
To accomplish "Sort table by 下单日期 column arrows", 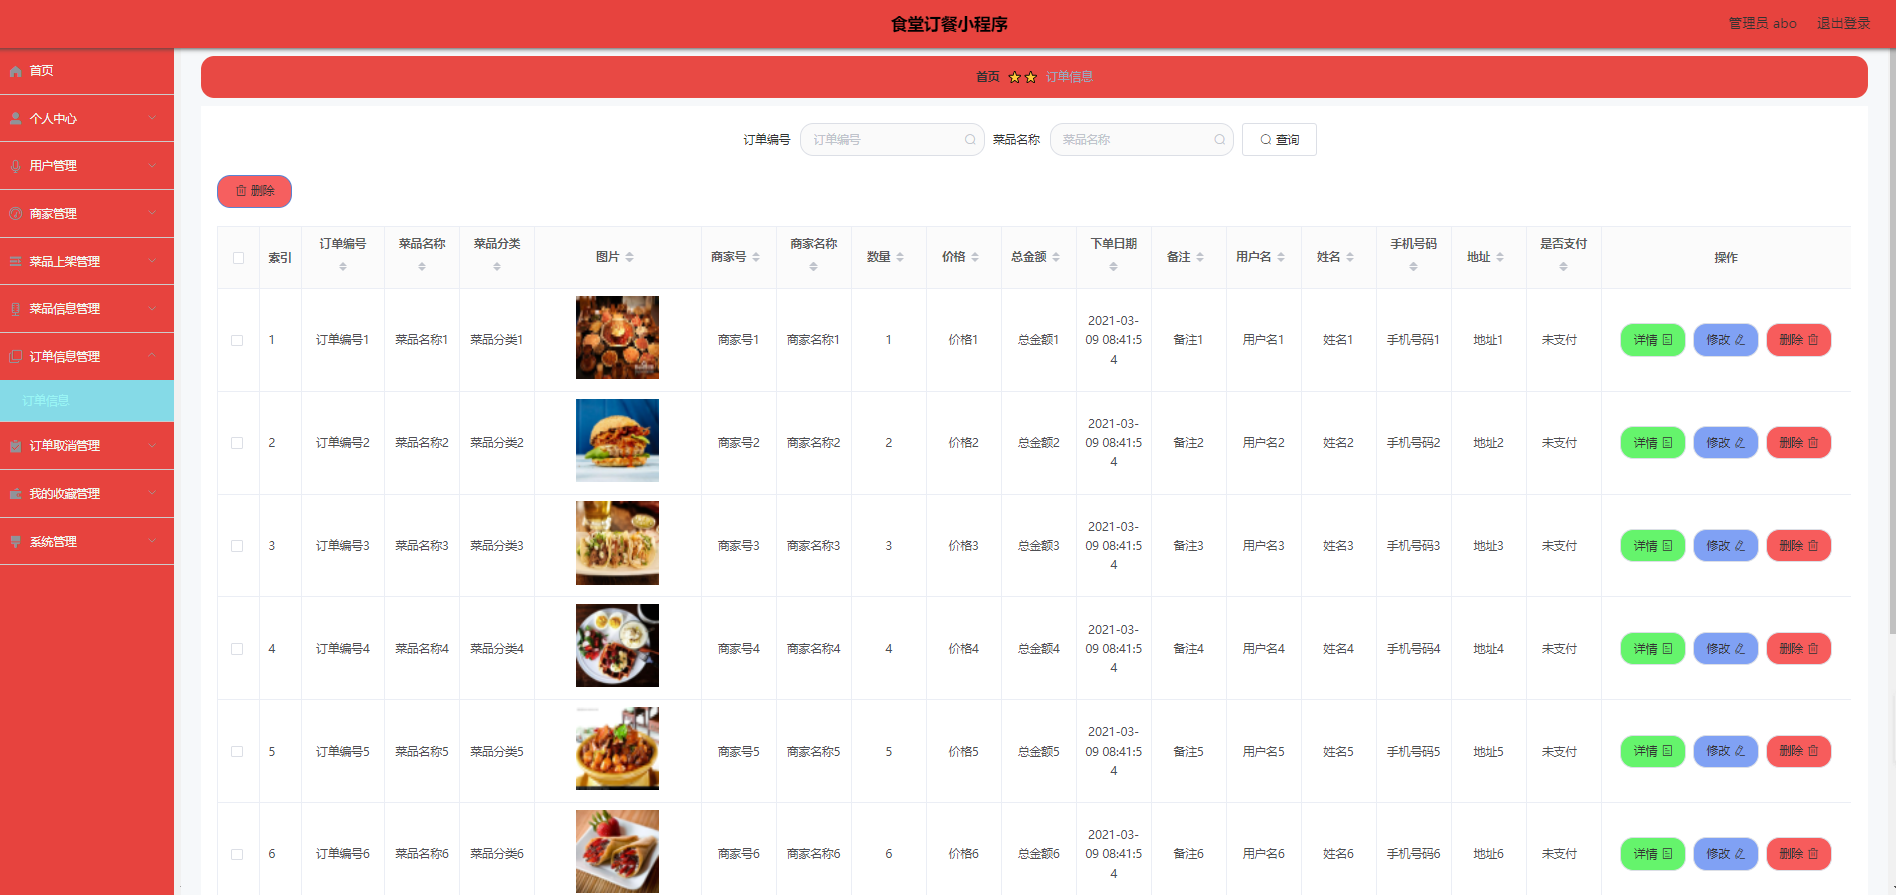I will pos(1113,267).
